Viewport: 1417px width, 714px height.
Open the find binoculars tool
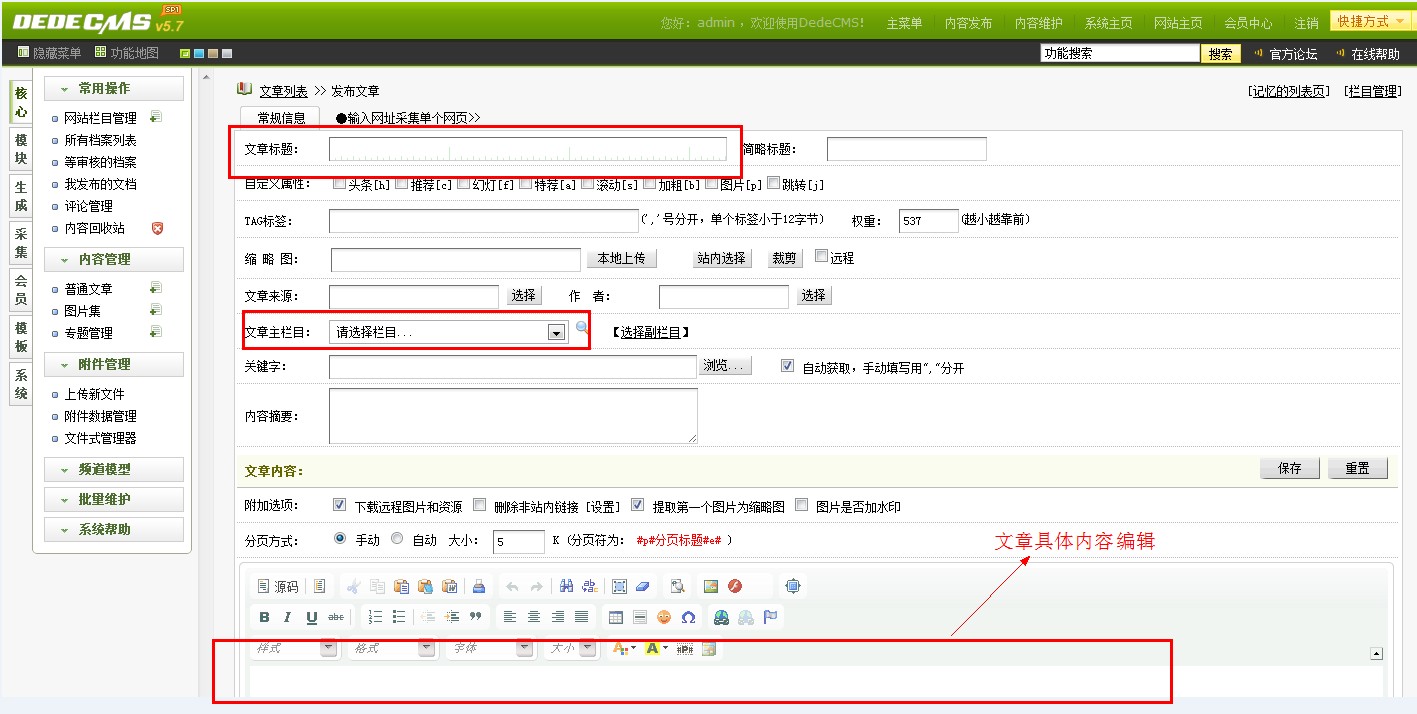point(566,587)
